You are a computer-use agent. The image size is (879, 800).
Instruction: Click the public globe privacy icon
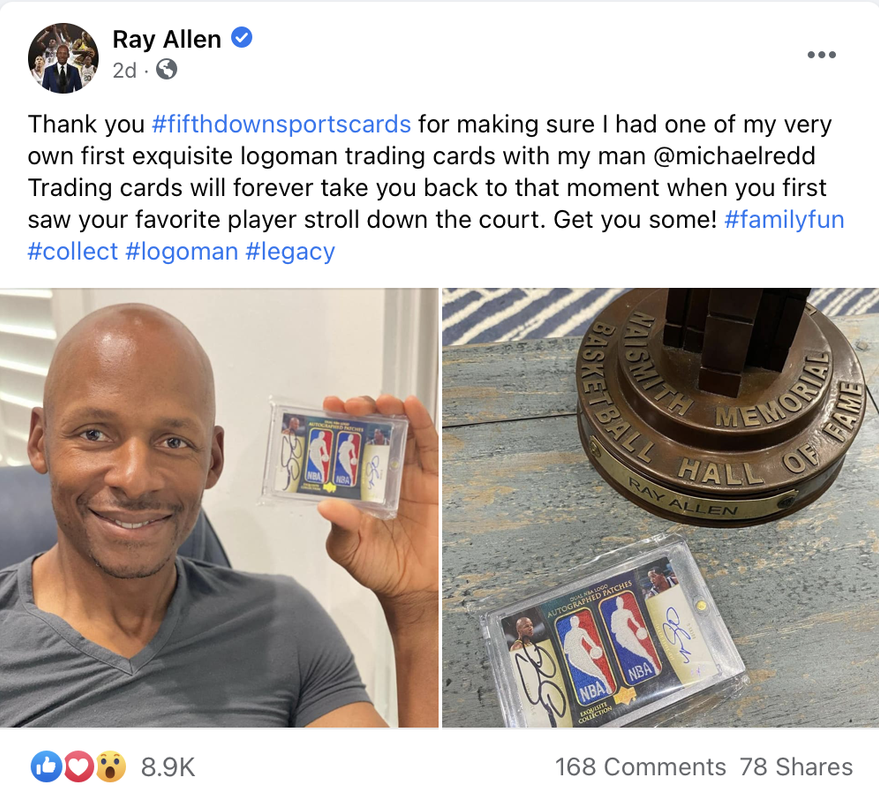pyautogui.click(x=166, y=70)
